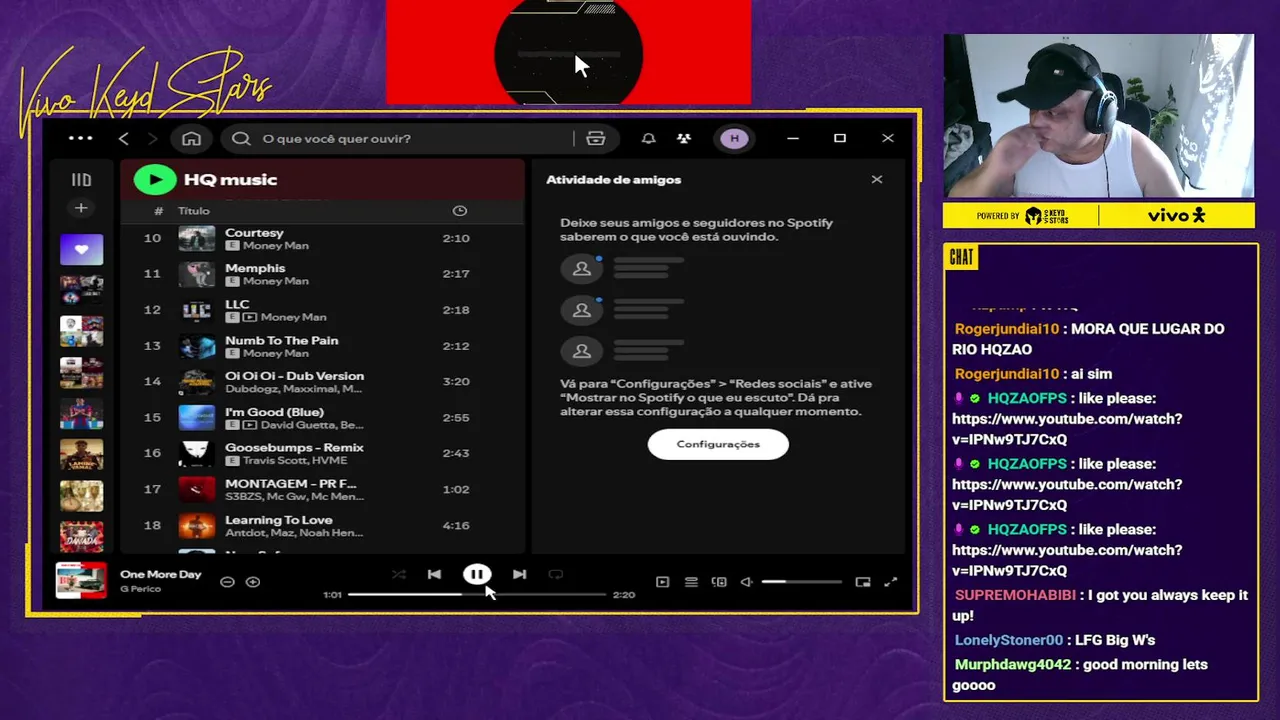Toggle the Now Playing view icon
The width and height of the screenshot is (1280, 720).
(x=662, y=582)
